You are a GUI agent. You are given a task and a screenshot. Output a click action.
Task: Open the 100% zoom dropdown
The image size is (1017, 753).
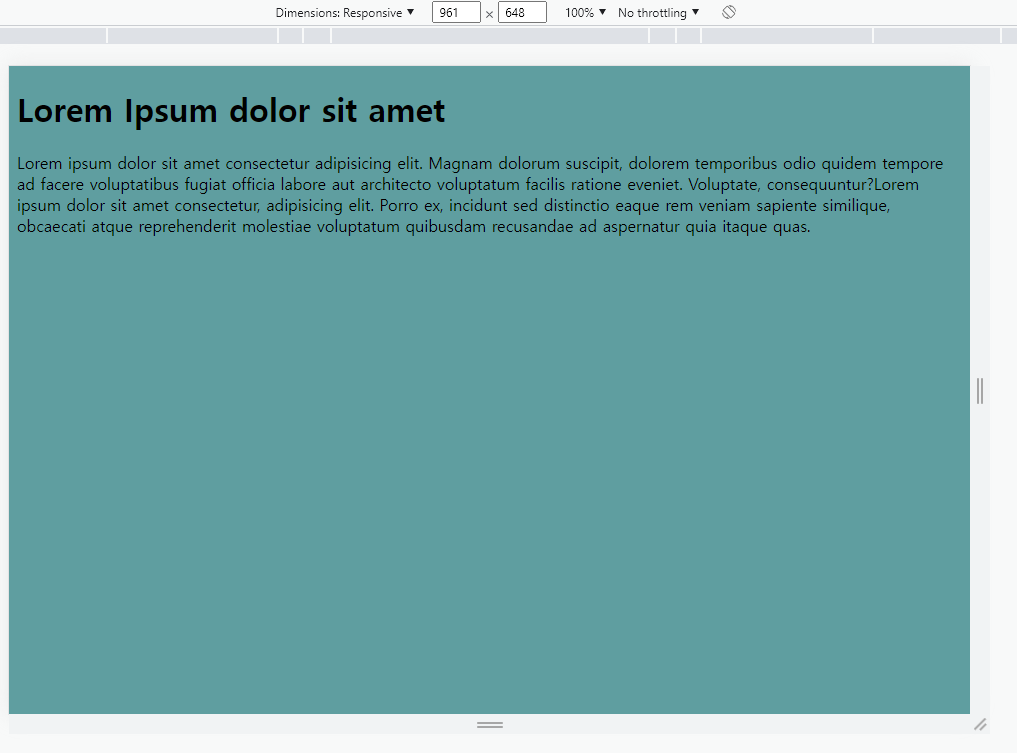tap(585, 12)
